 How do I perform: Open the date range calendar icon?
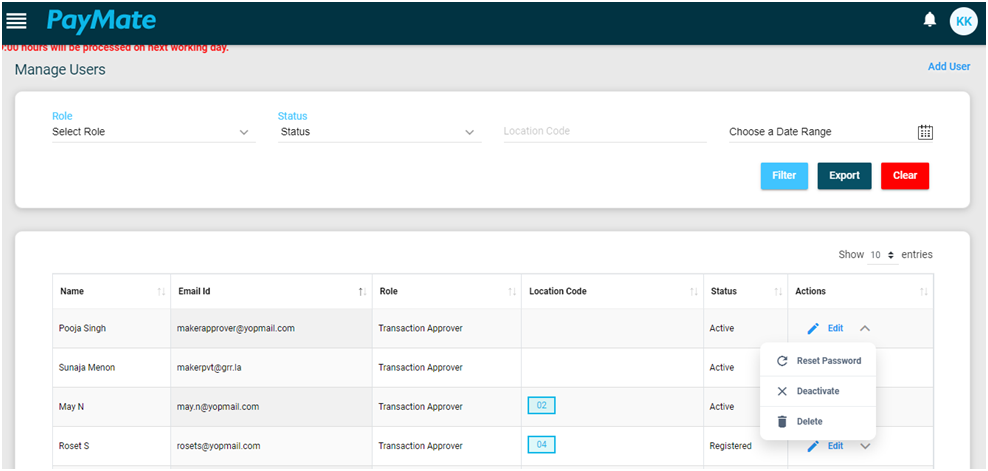[925, 132]
